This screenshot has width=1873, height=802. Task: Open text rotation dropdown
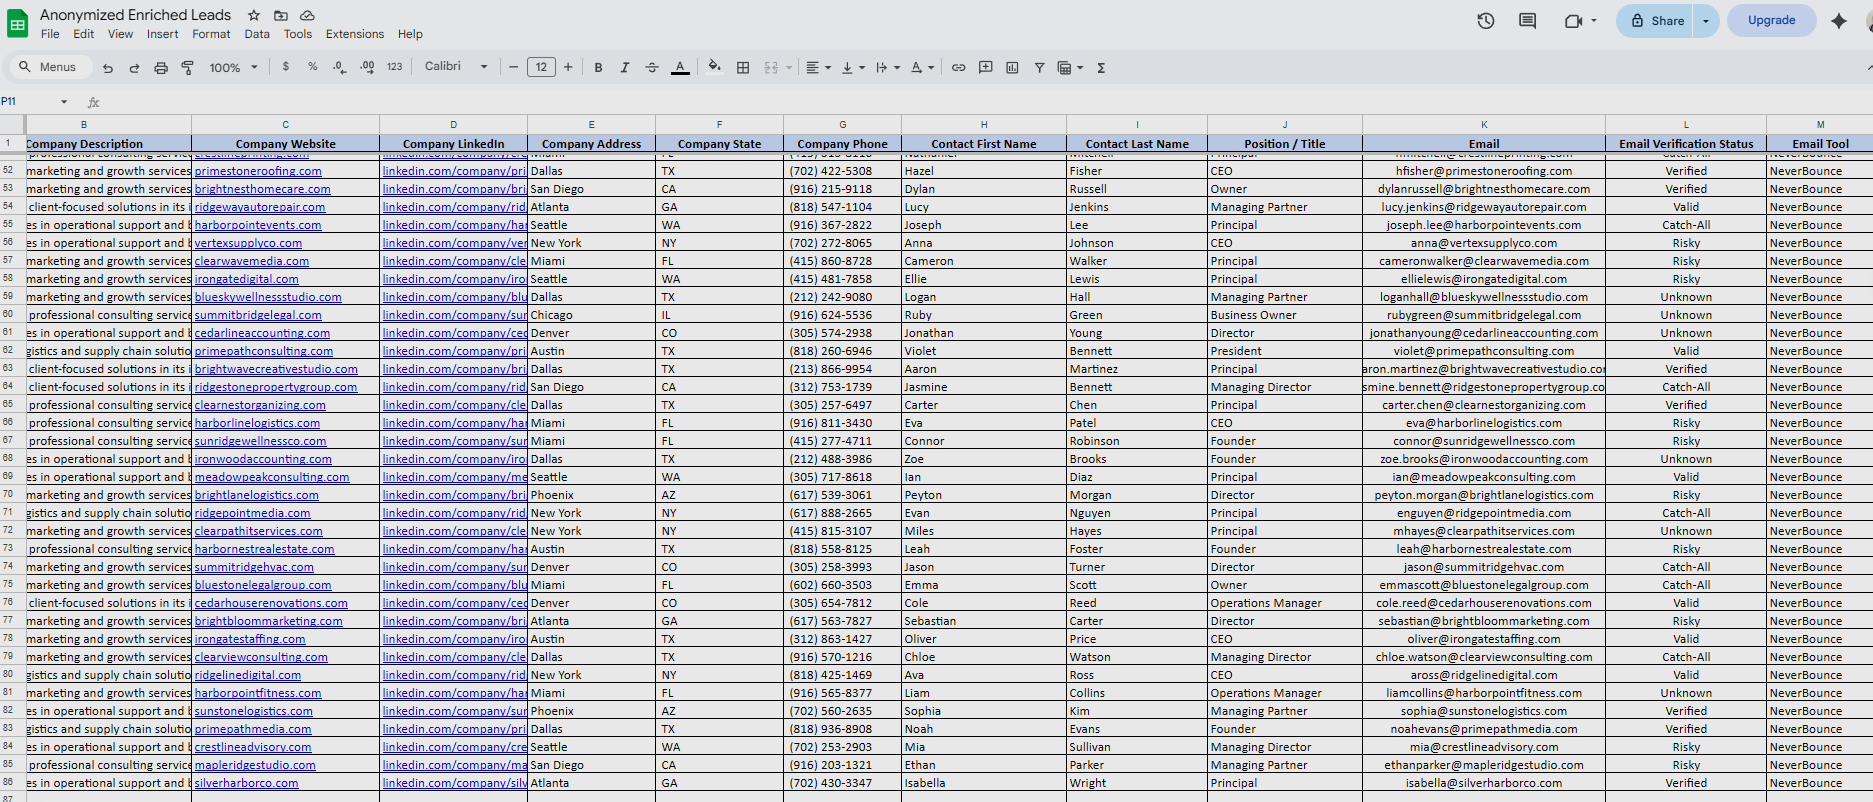[922, 68]
